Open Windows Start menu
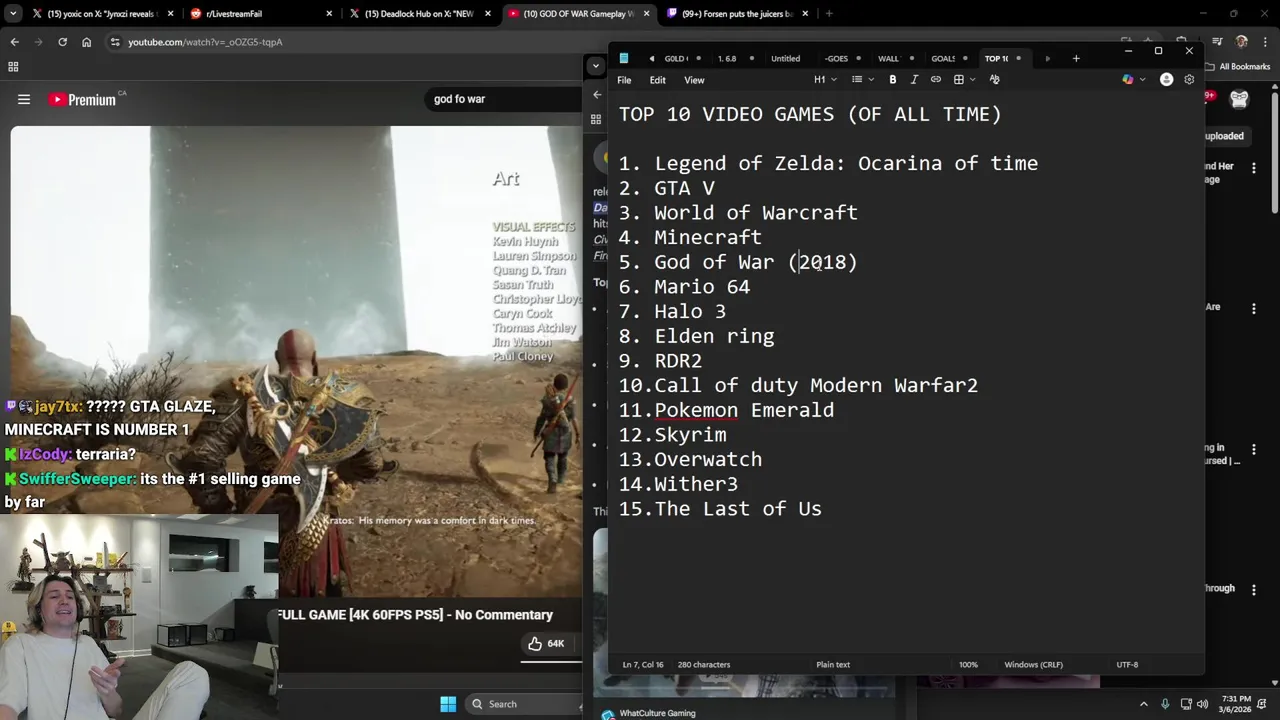 coord(448,704)
